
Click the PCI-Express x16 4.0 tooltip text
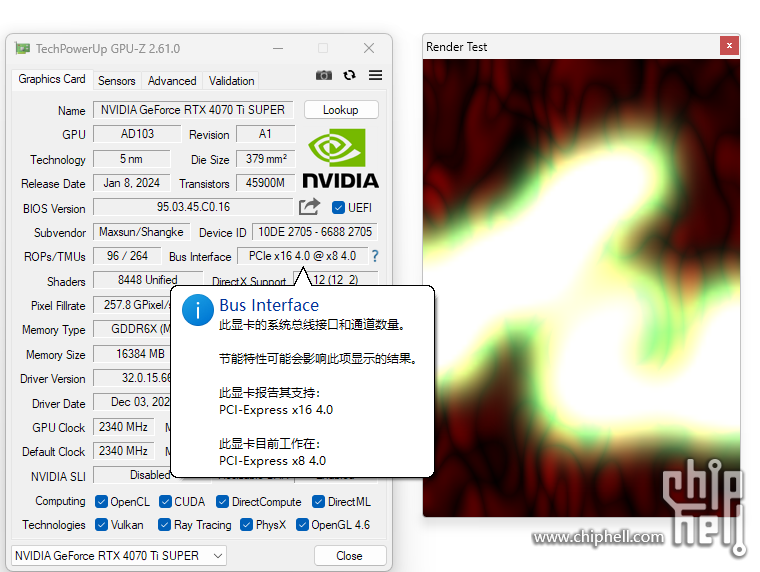coord(276,410)
